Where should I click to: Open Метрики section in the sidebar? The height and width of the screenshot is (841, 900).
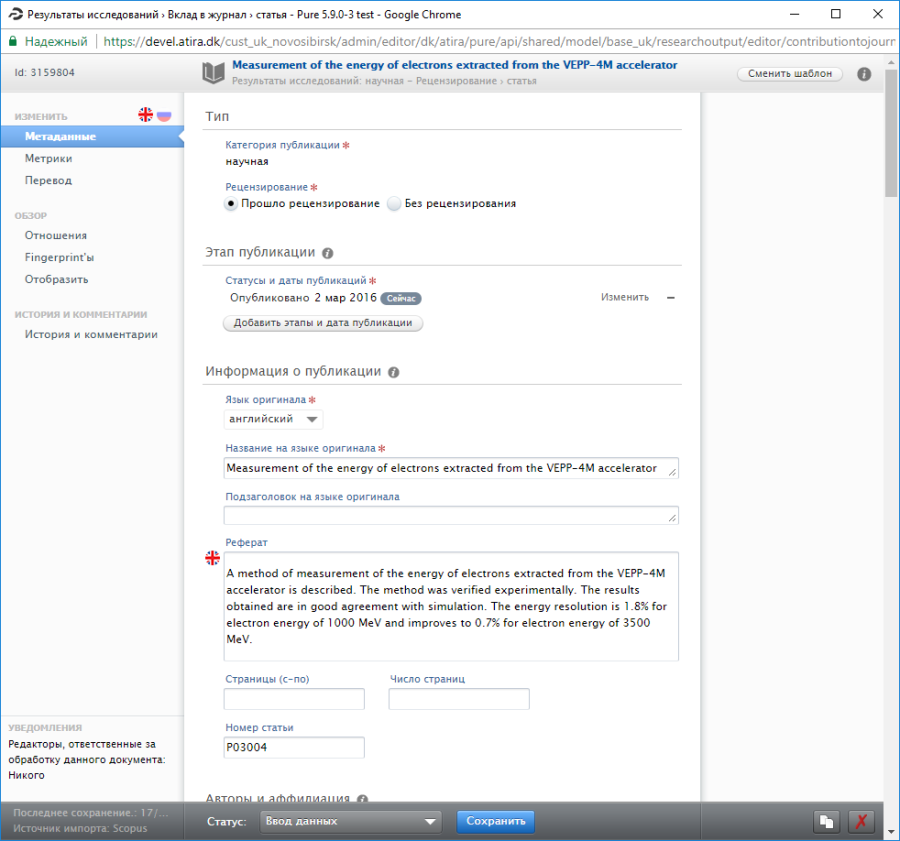click(48, 158)
